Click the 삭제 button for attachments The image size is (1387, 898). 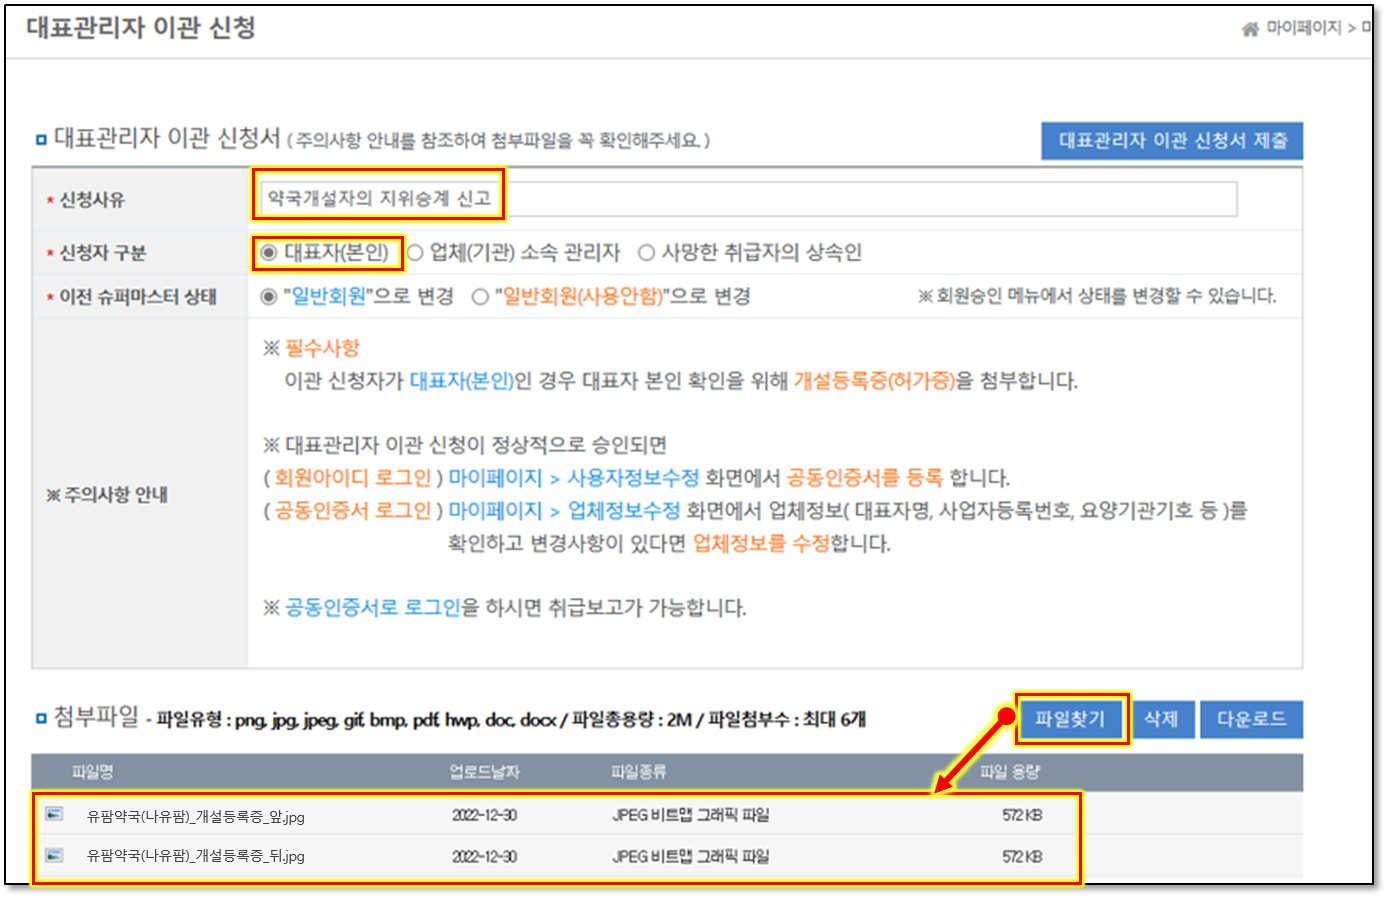point(1162,719)
